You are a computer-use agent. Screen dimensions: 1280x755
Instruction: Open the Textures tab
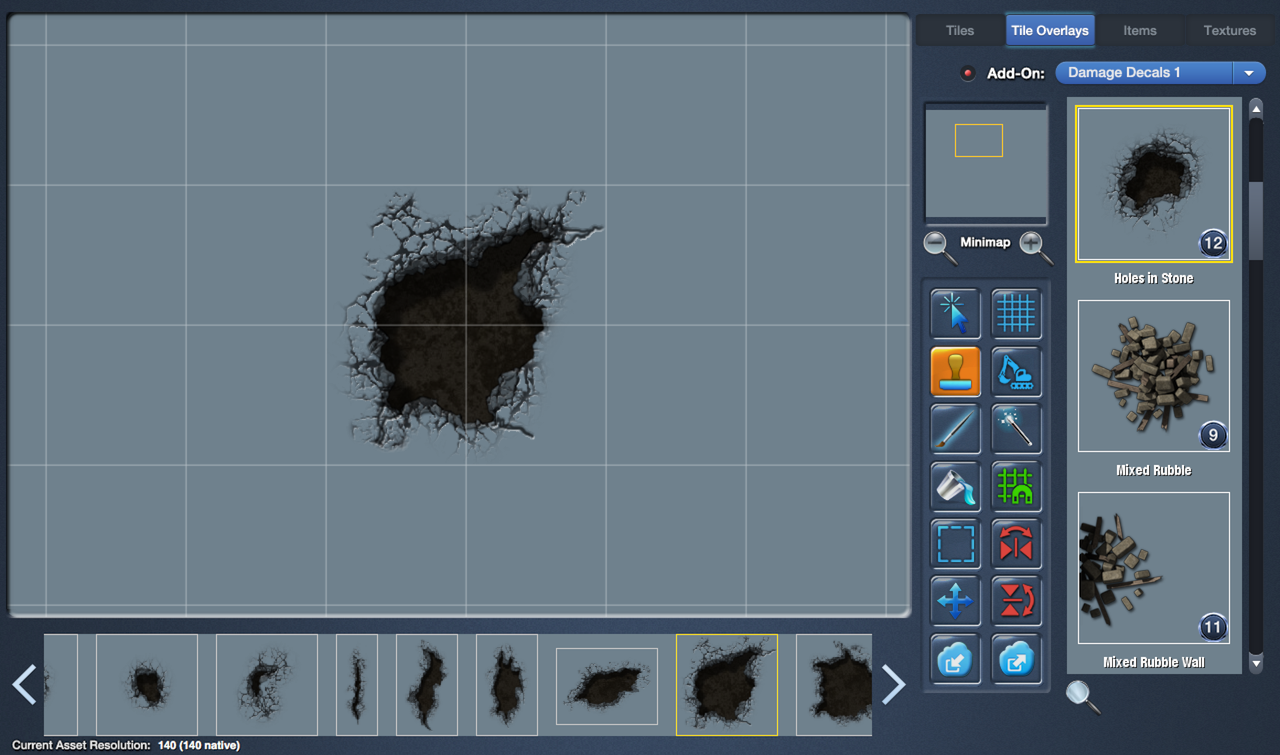[x=1229, y=31]
